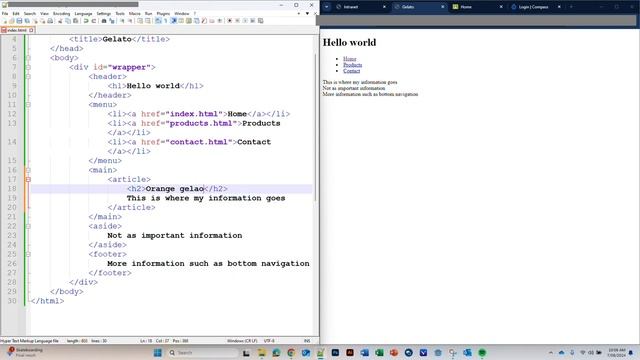Click the Stop recording macro icon
The width and height of the screenshot is (640, 360).
pos(237,21)
